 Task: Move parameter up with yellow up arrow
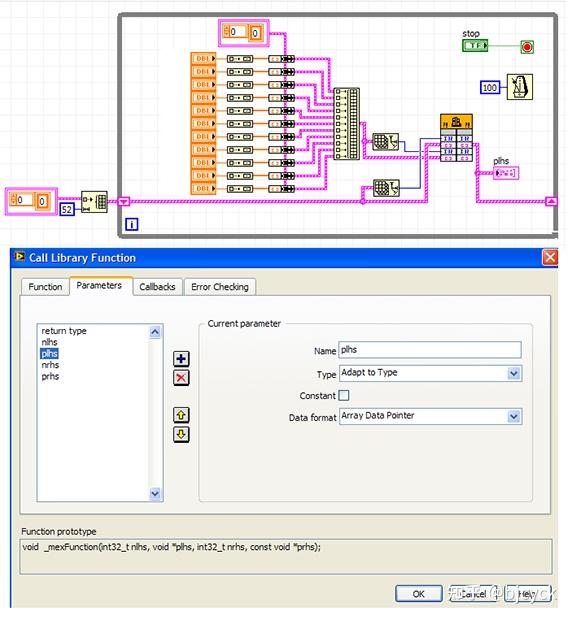[x=181, y=415]
